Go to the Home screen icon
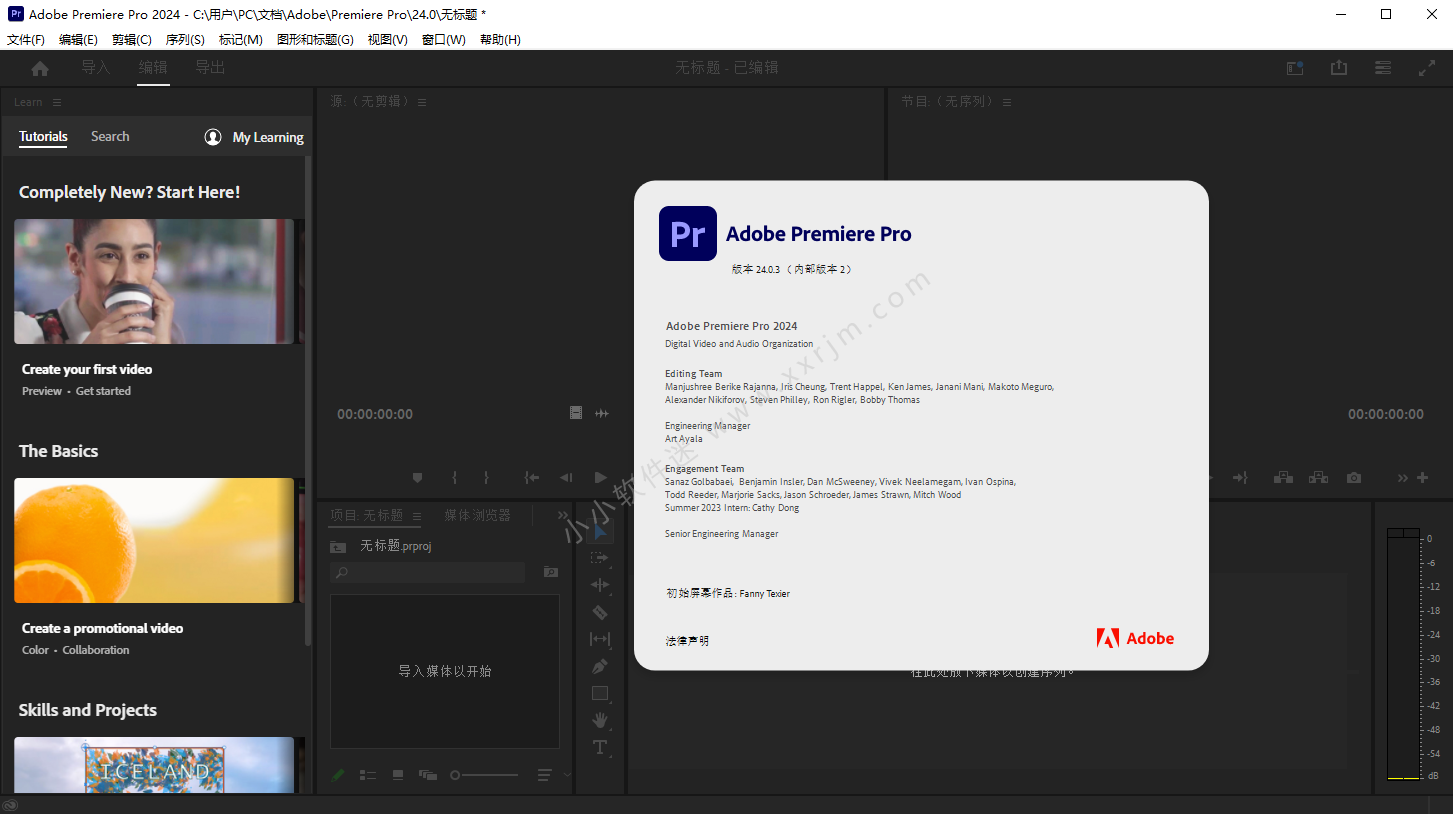 tap(40, 68)
